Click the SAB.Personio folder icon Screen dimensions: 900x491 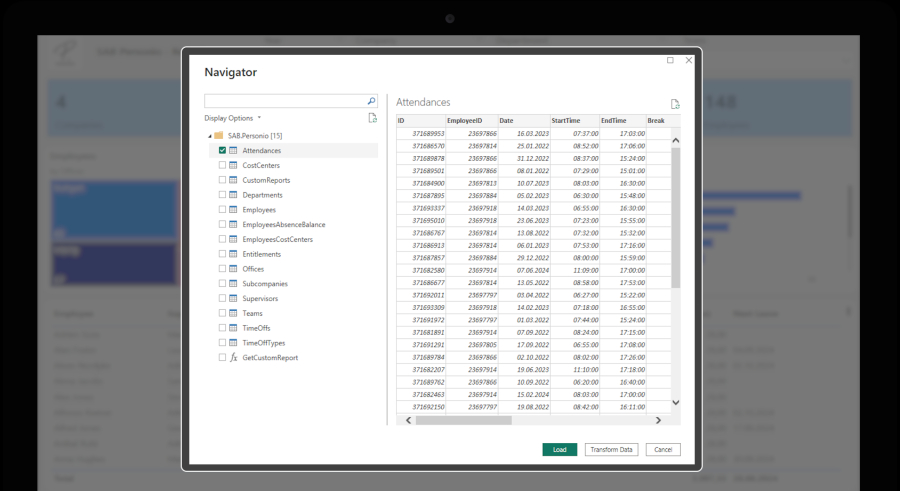click(x=218, y=135)
